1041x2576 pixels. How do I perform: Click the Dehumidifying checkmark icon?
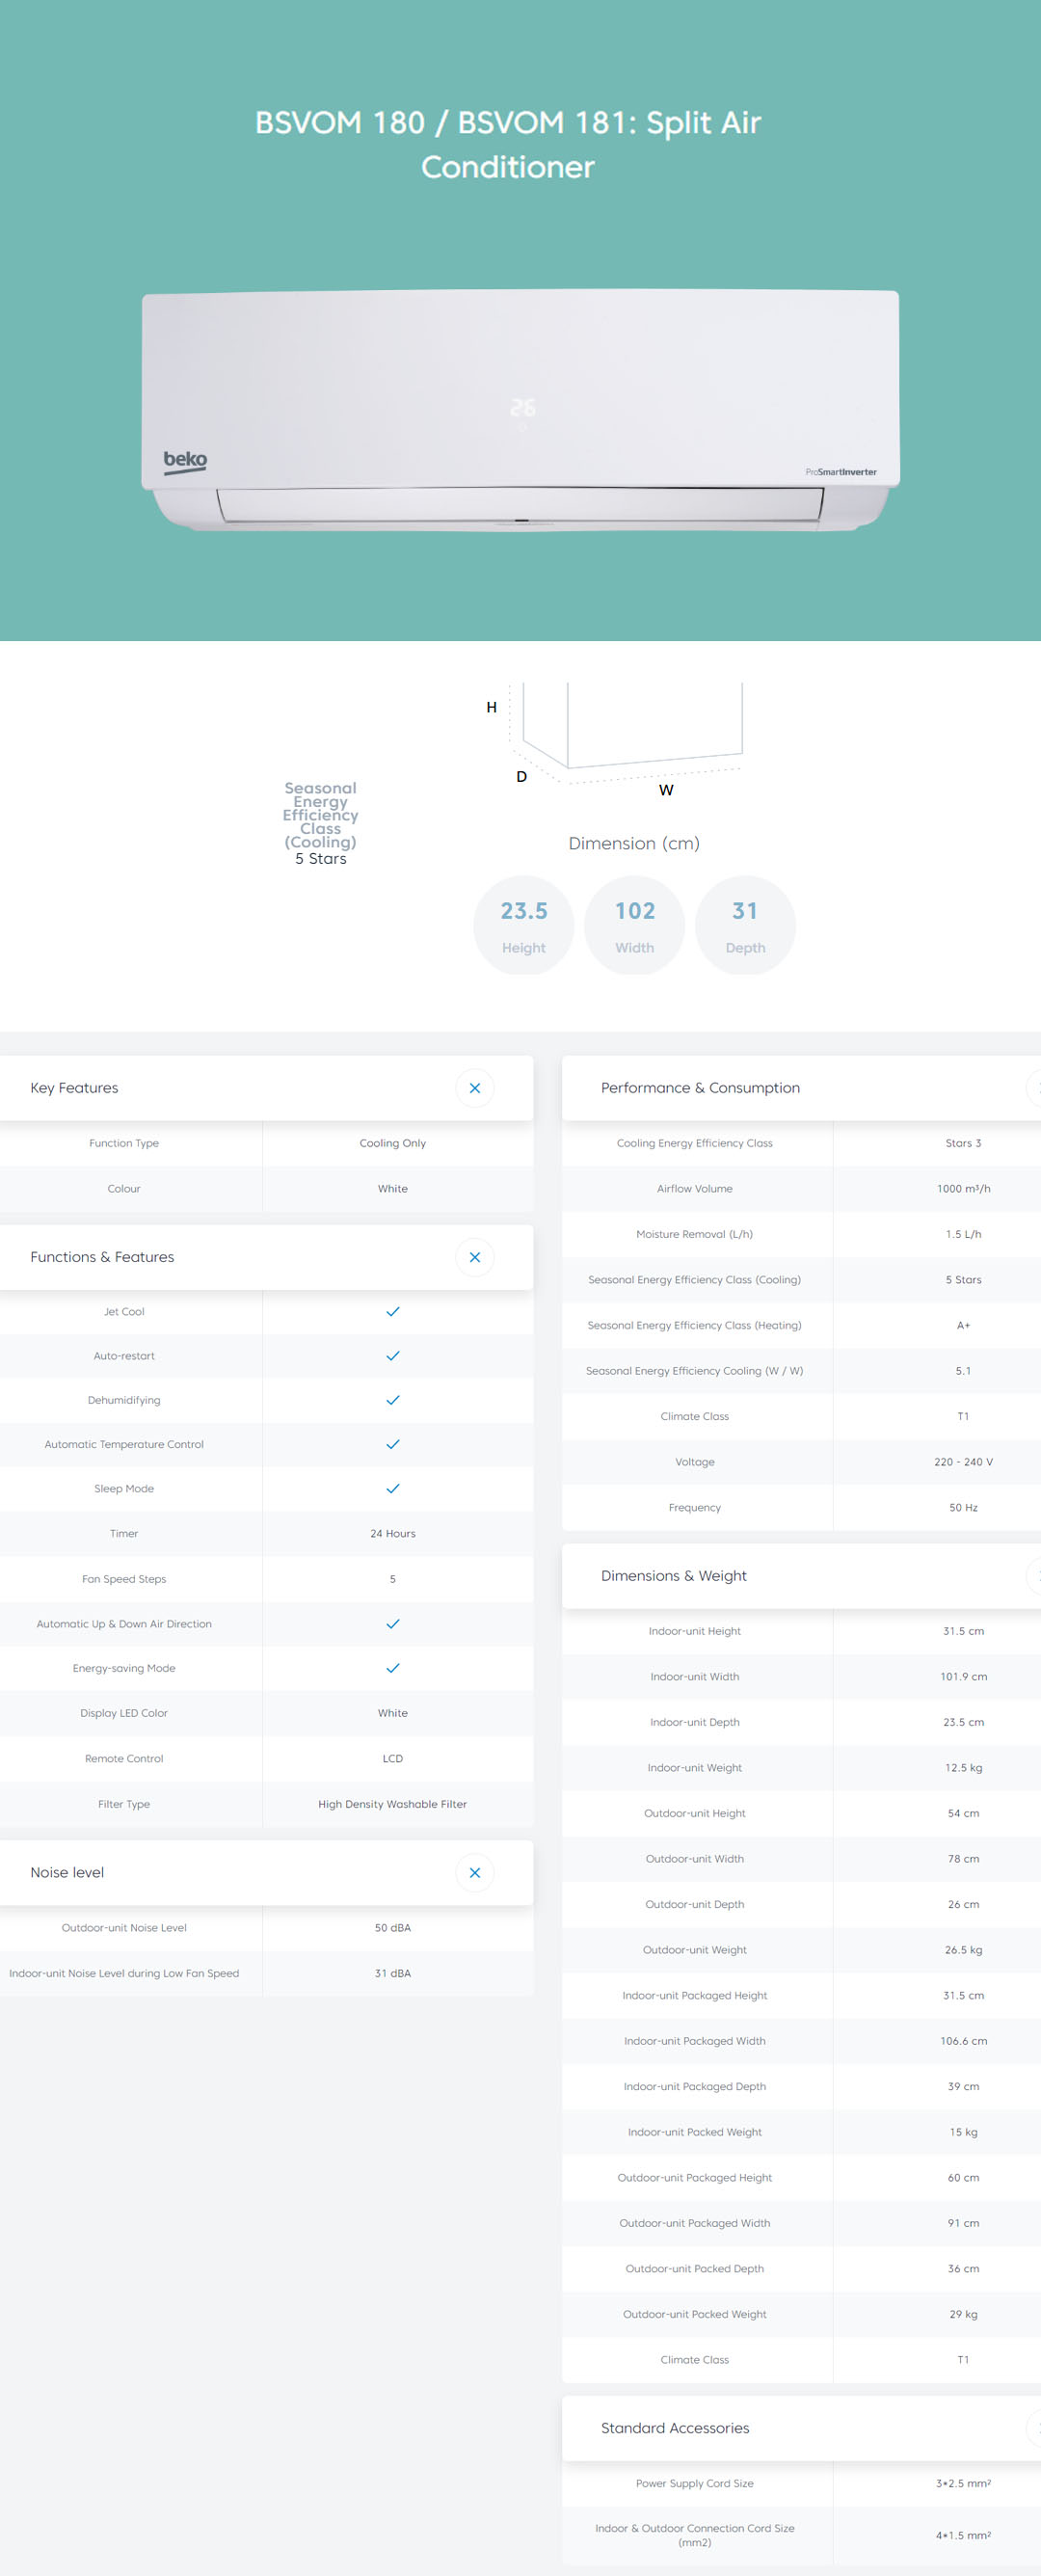[392, 1400]
